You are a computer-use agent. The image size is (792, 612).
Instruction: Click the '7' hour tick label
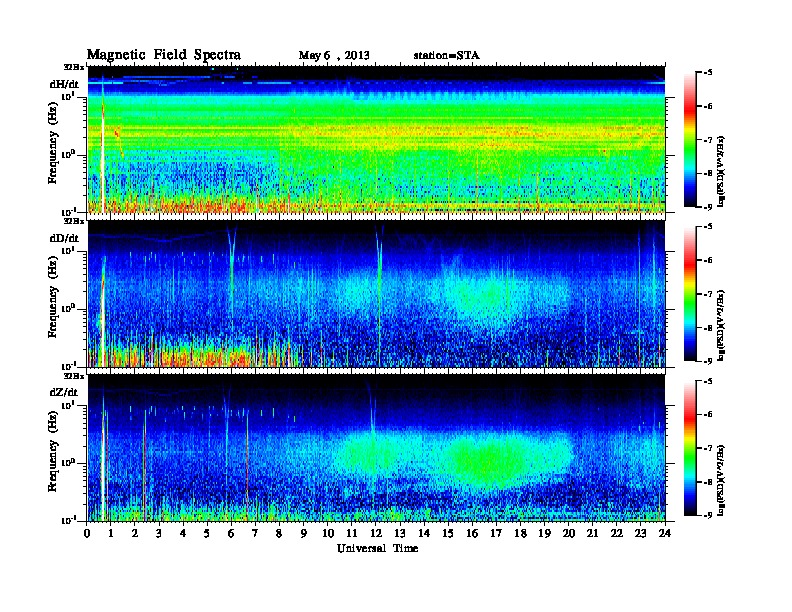tap(255, 534)
